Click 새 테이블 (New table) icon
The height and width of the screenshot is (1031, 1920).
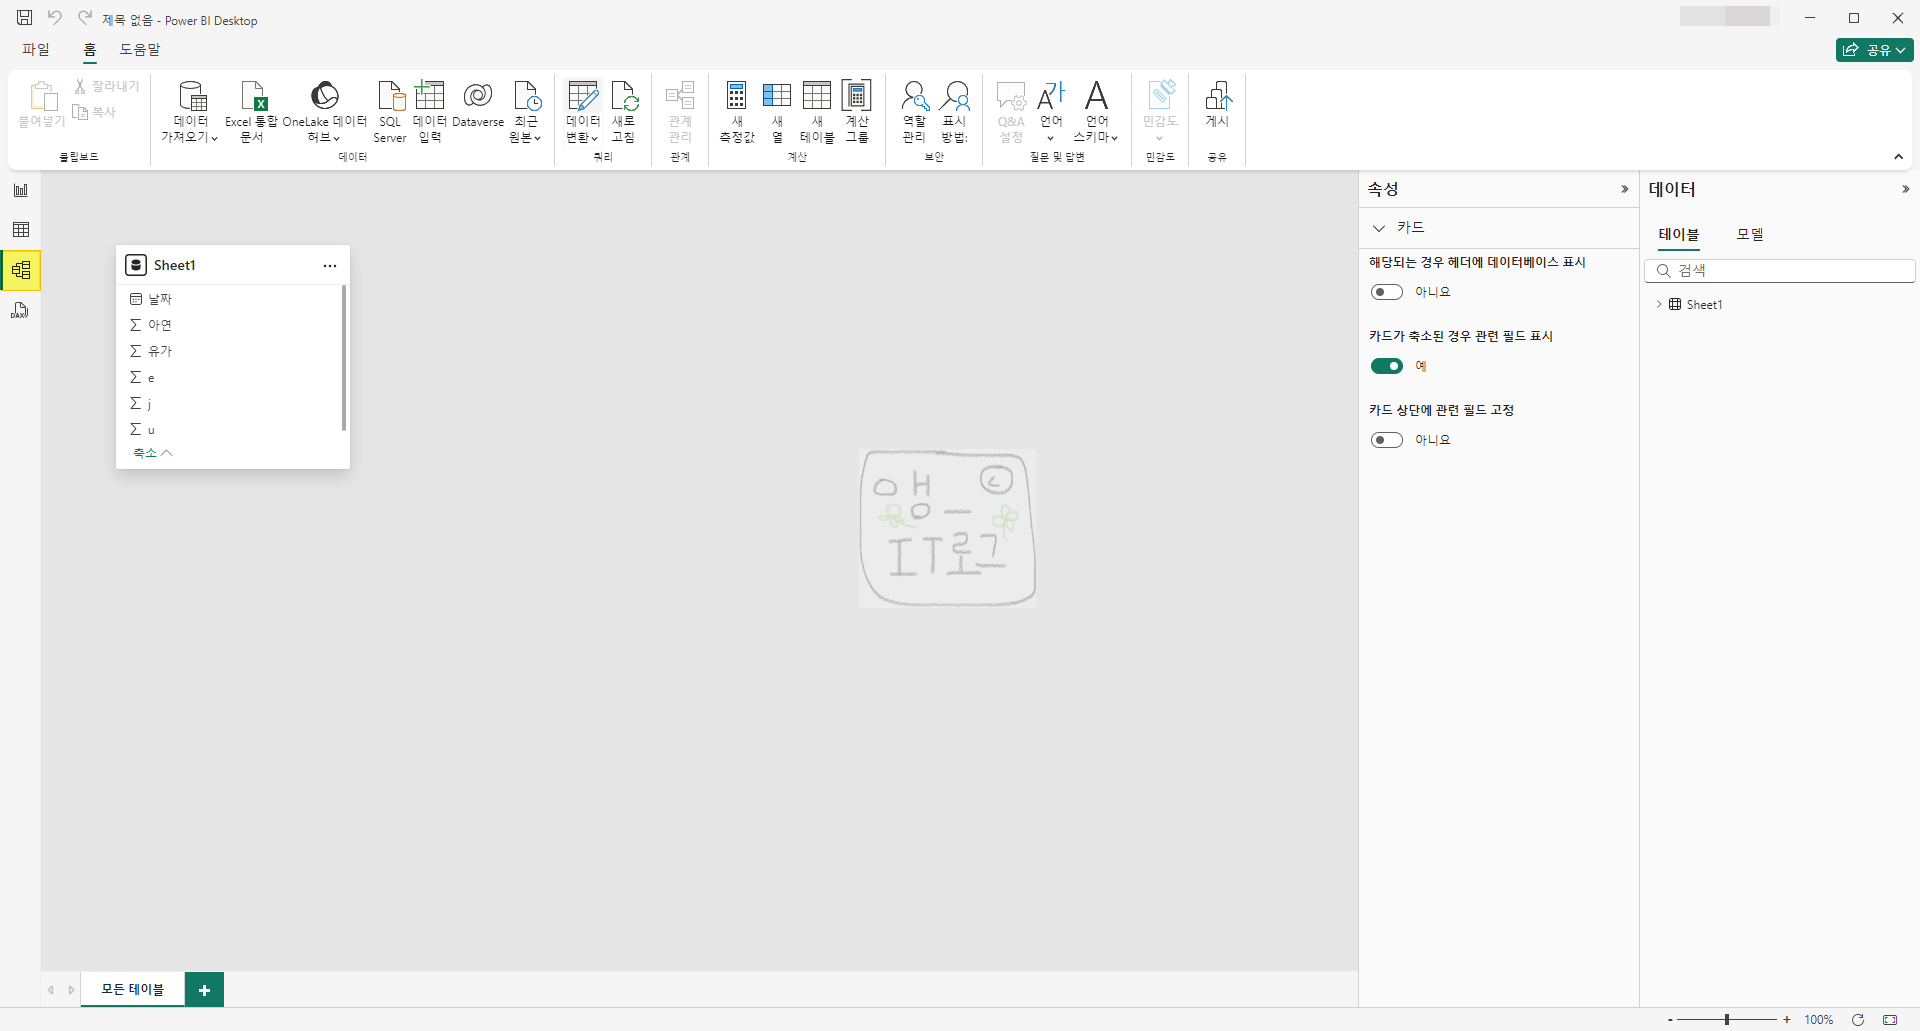[817, 112]
